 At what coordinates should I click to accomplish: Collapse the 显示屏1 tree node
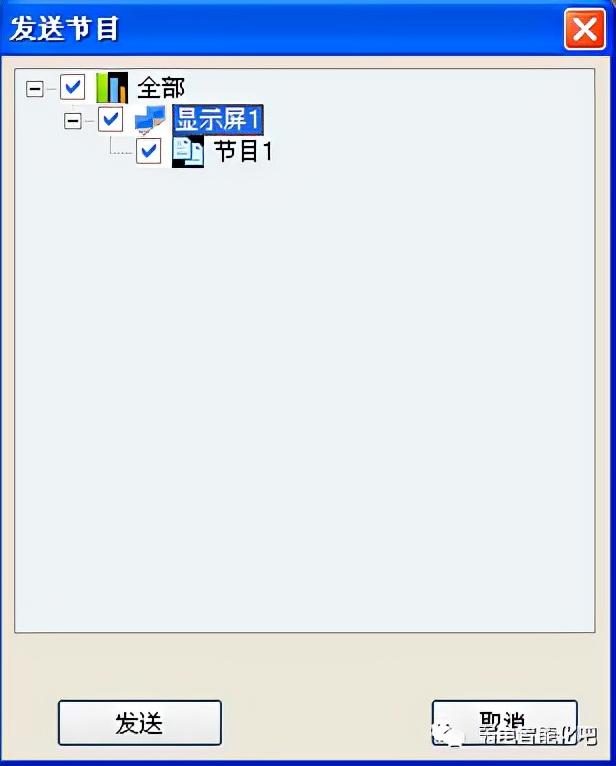tap(73, 120)
